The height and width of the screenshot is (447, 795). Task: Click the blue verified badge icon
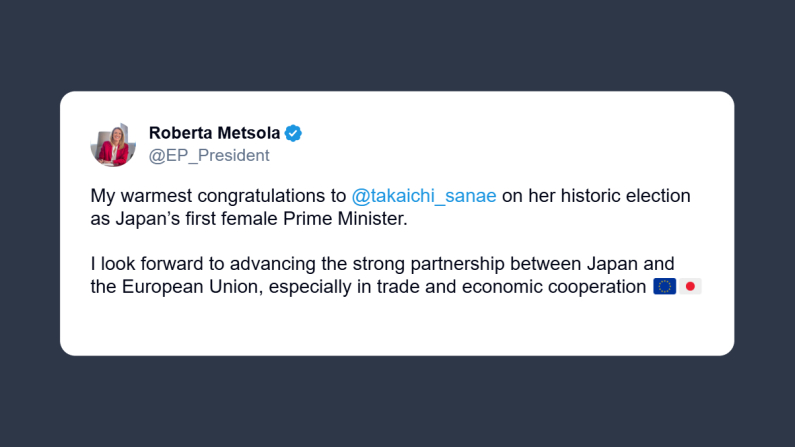coord(293,133)
